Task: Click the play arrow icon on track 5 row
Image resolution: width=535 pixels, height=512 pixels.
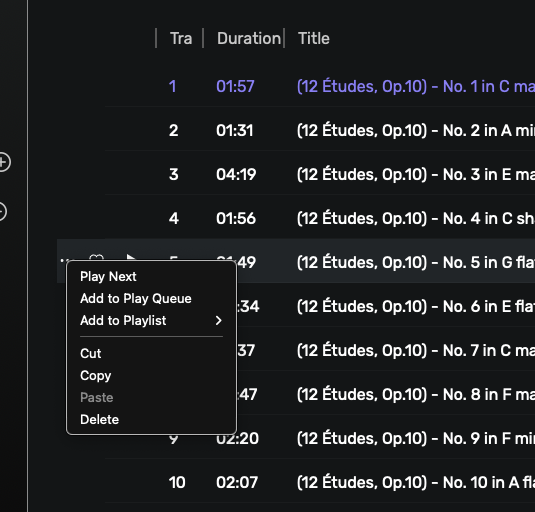Action: tap(131, 257)
